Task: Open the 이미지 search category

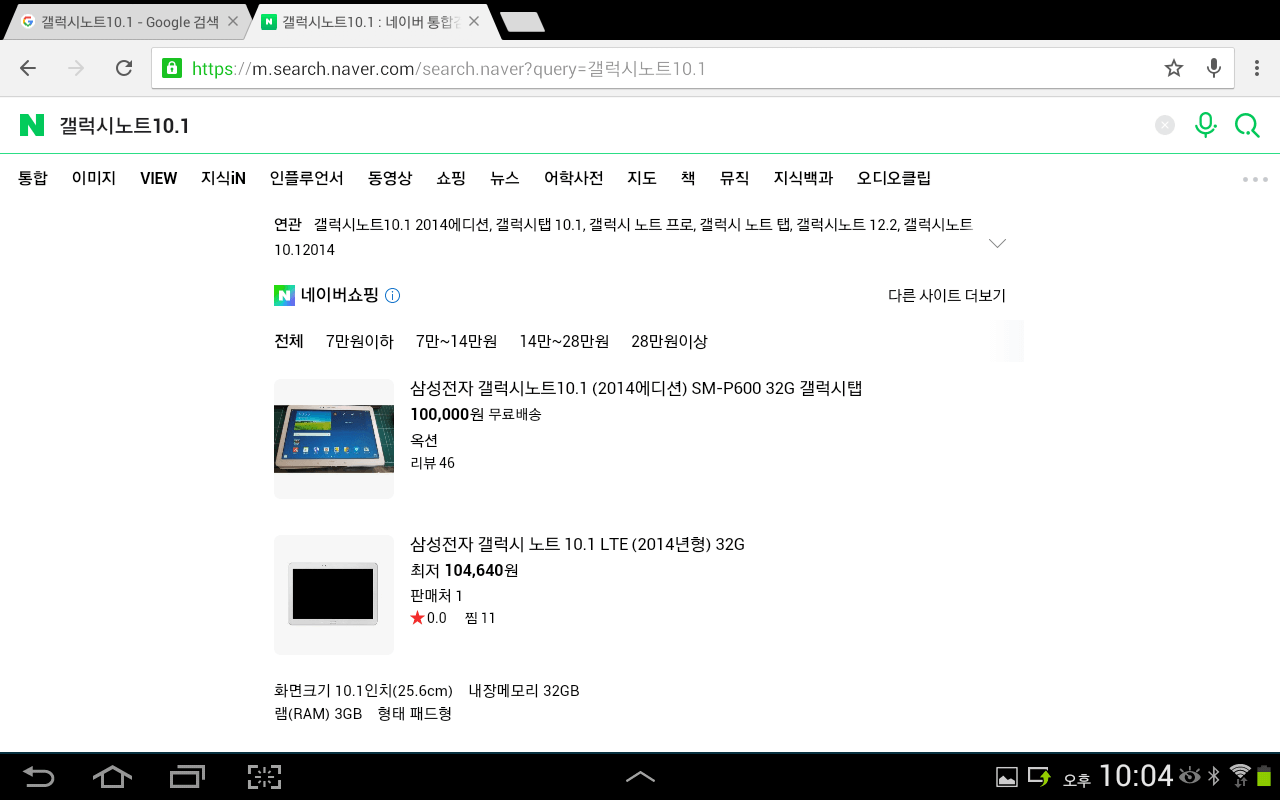Action: point(93,178)
